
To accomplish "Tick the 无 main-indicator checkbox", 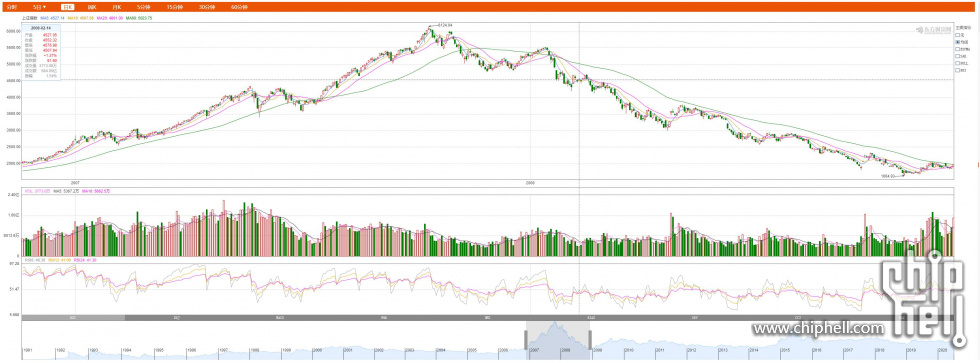I will tap(958, 35).
